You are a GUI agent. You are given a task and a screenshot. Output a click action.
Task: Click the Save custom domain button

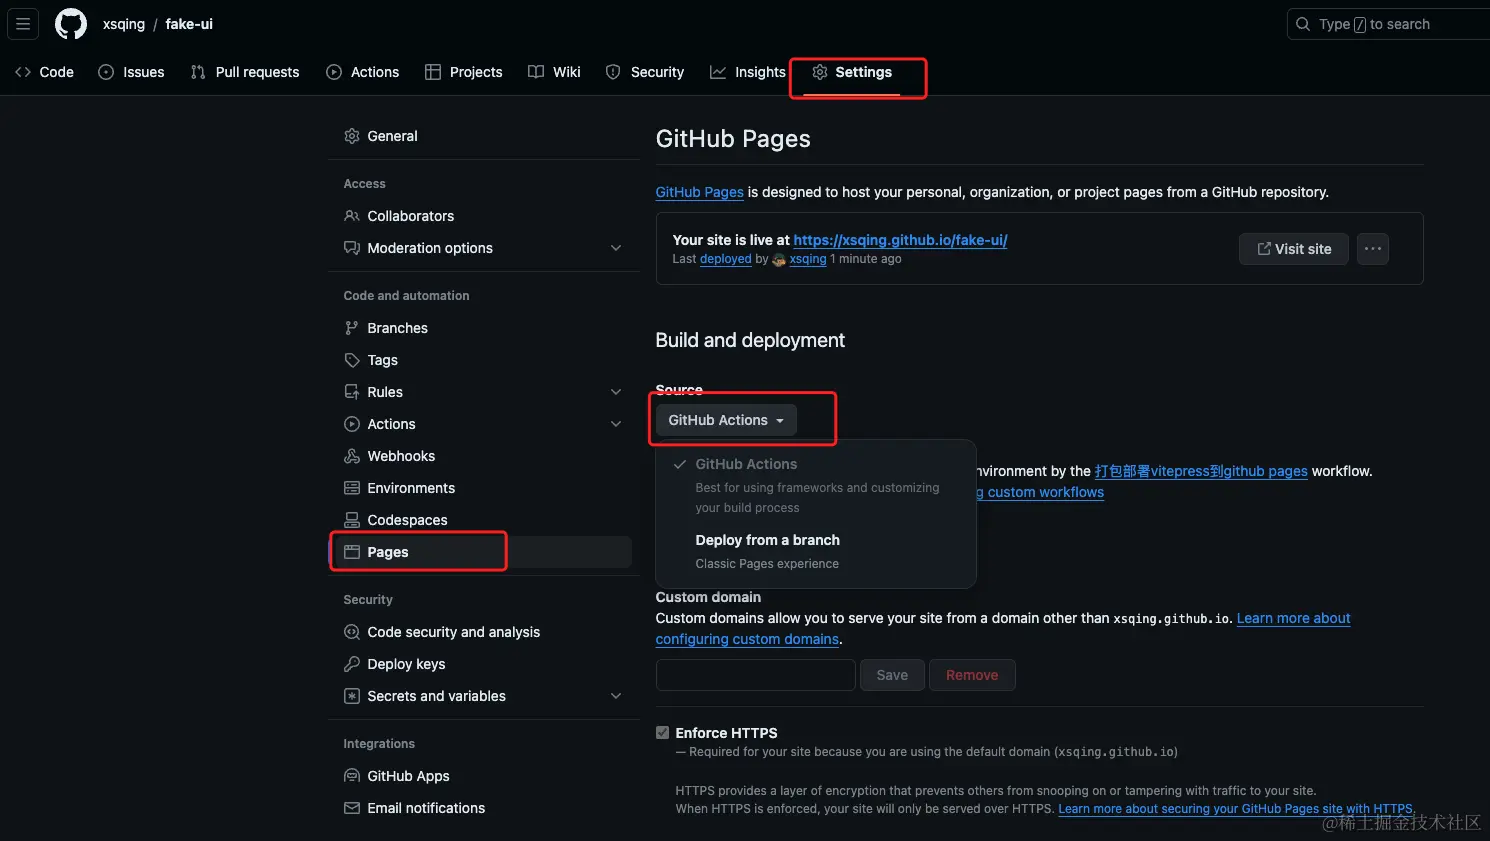click(x=892, y=675)
